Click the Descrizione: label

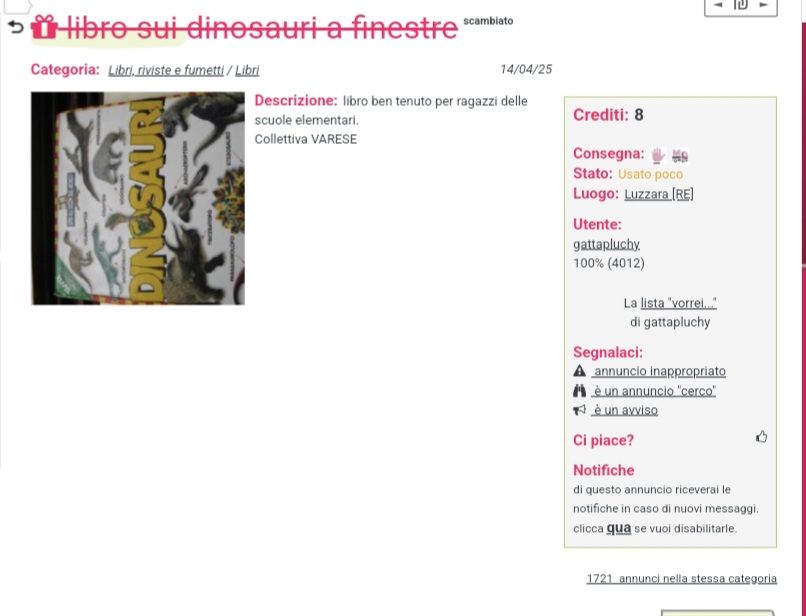pos(296,100)
